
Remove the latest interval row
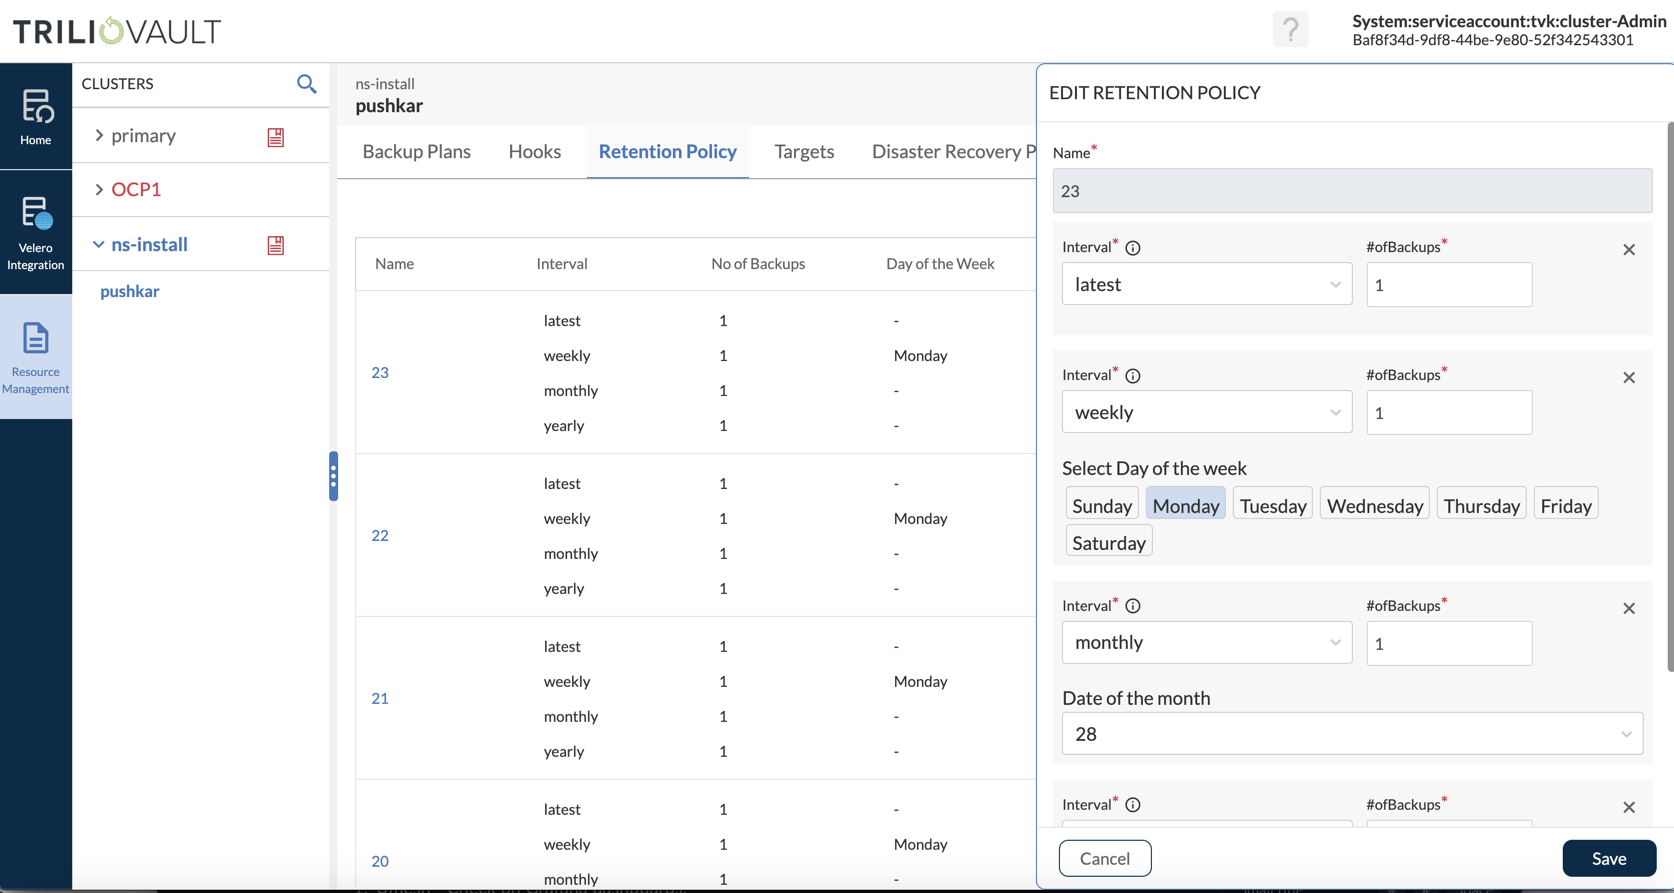pos(1628,250)
